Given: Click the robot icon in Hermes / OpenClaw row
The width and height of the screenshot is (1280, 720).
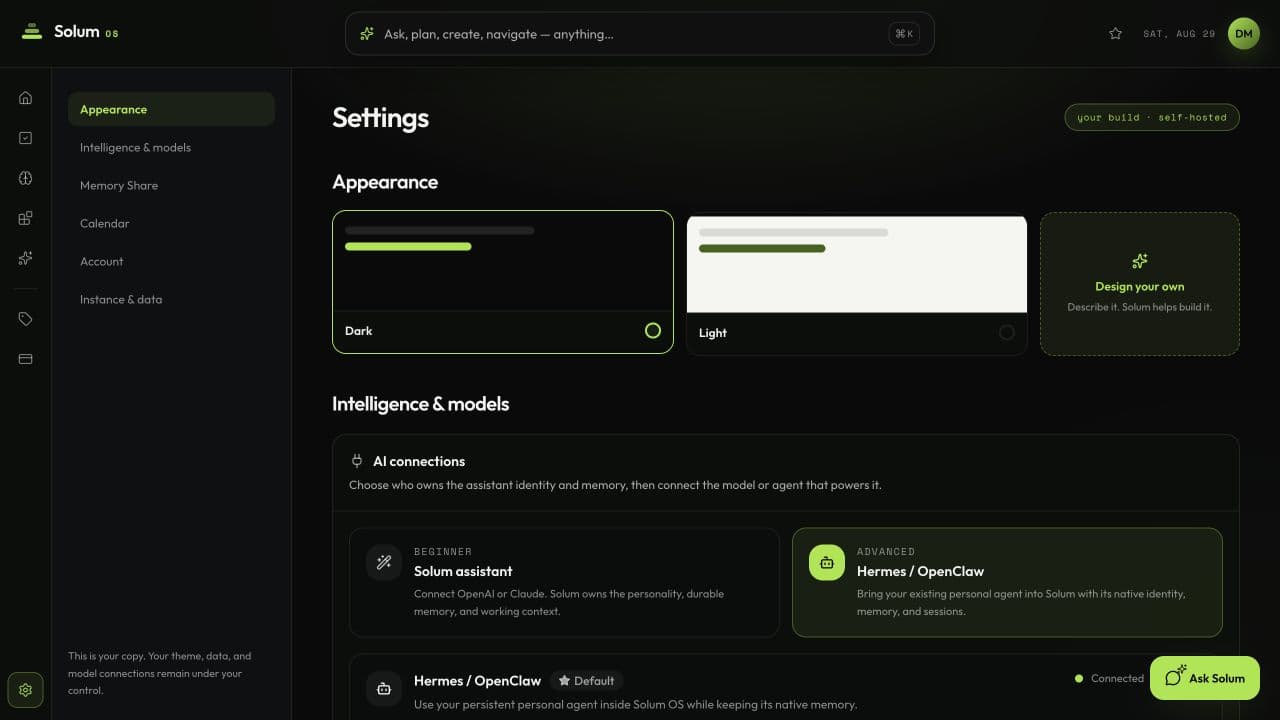Looking at the screenshot, I should [384, 689].
